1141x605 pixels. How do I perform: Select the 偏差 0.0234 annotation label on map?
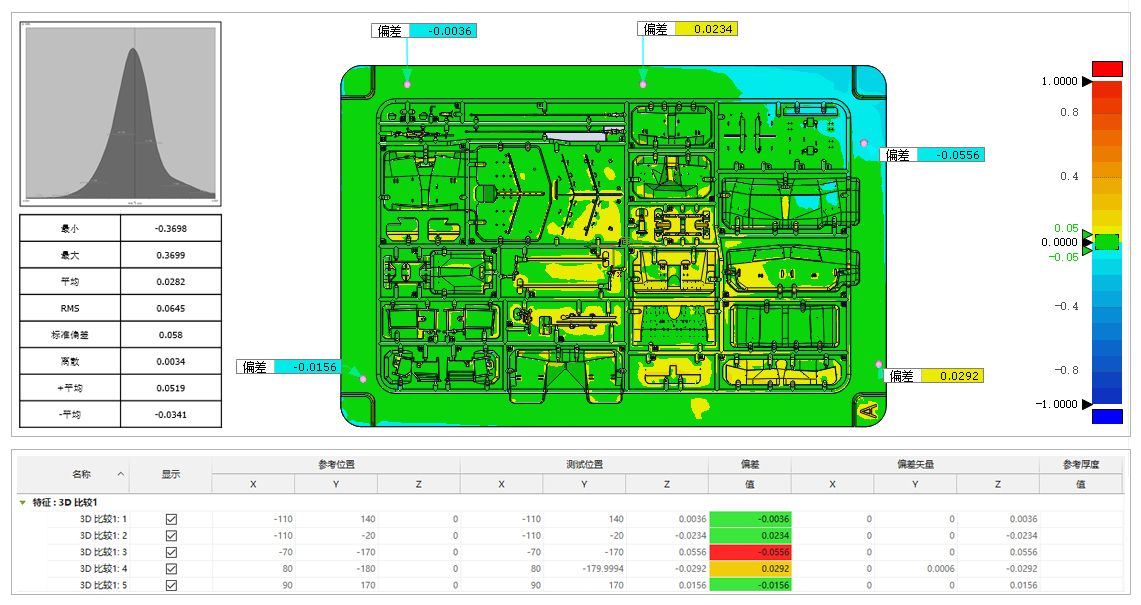(x=688, y=29)
